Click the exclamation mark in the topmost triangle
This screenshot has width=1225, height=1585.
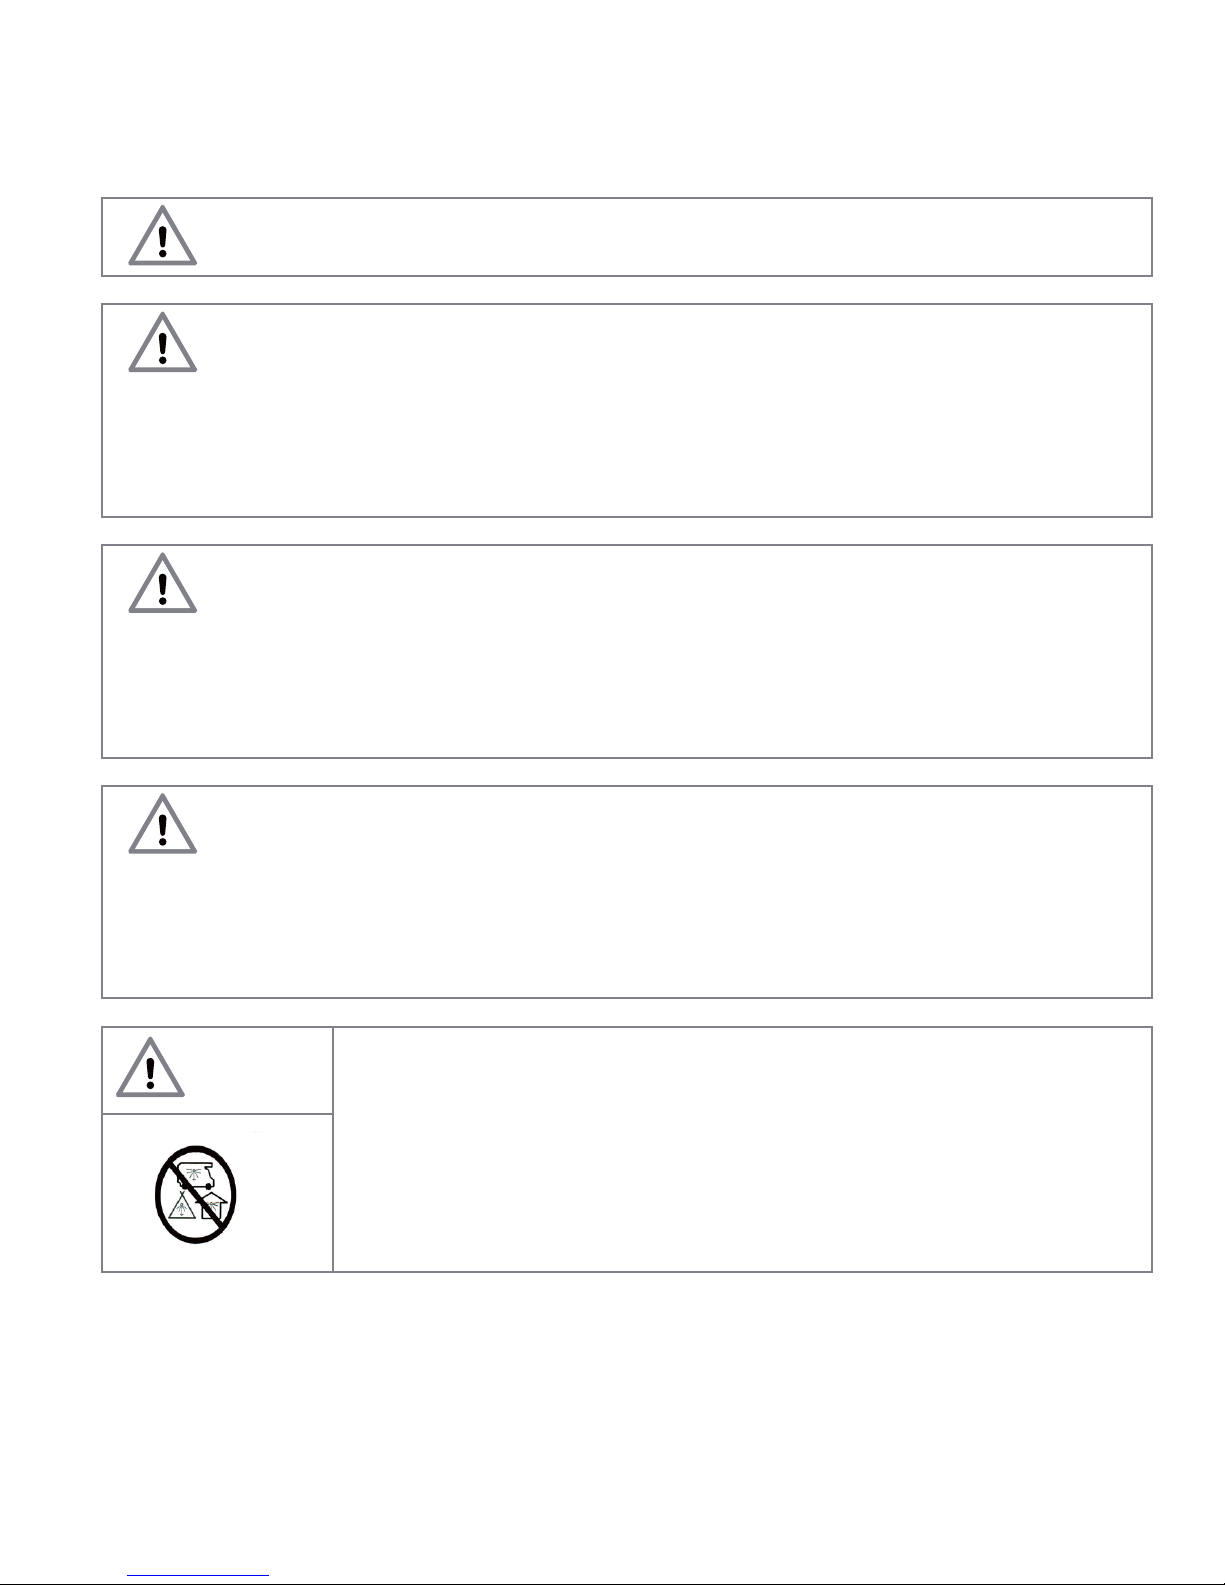pos(162,241)
